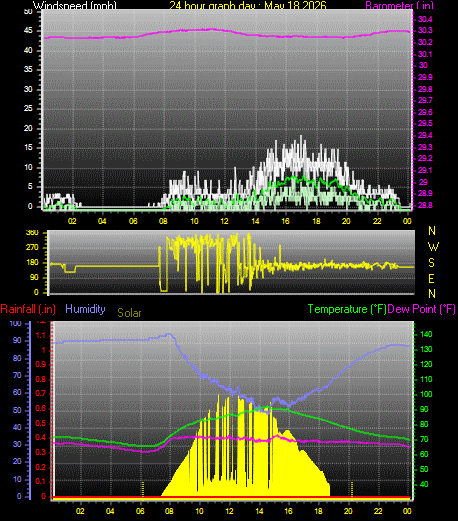Click the S compass direction label
458x521 pixels.
pos(431,263)
